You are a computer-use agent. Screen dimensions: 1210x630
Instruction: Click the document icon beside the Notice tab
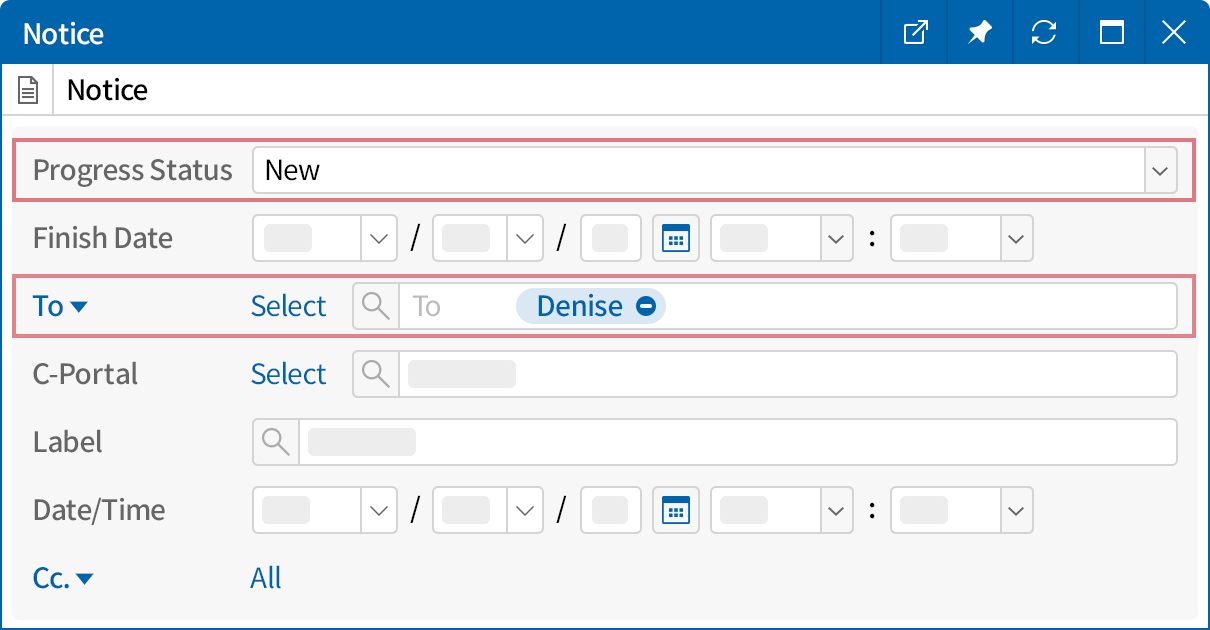click(x=28, y=88)
